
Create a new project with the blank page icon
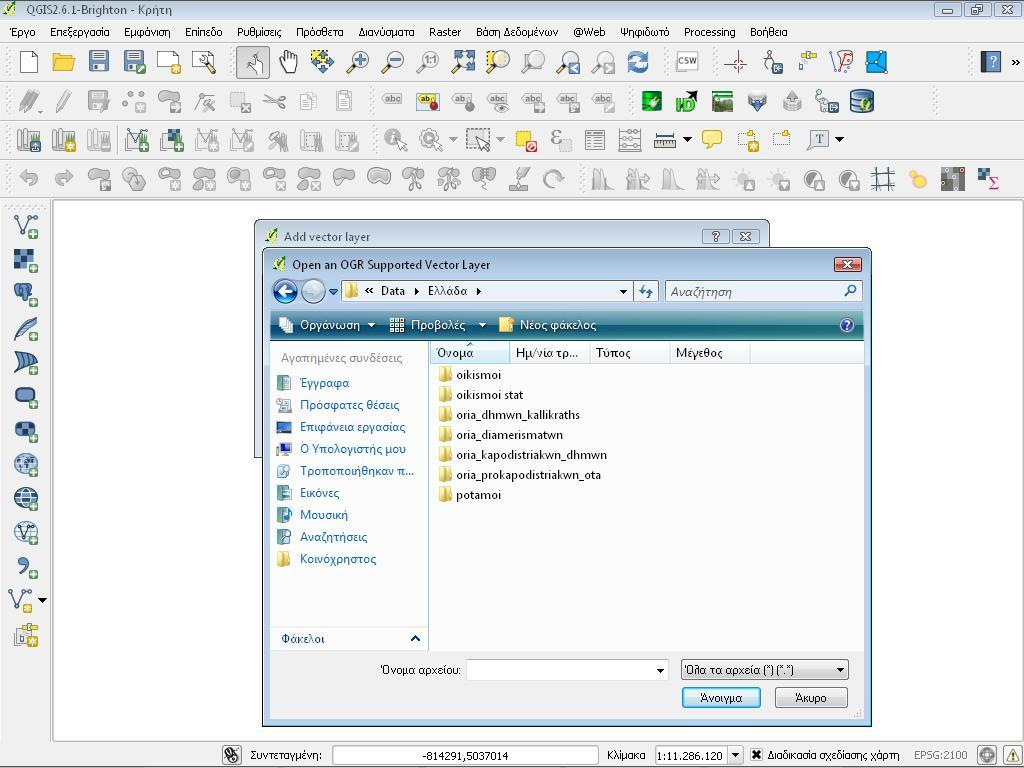click(x=29, y=62)
